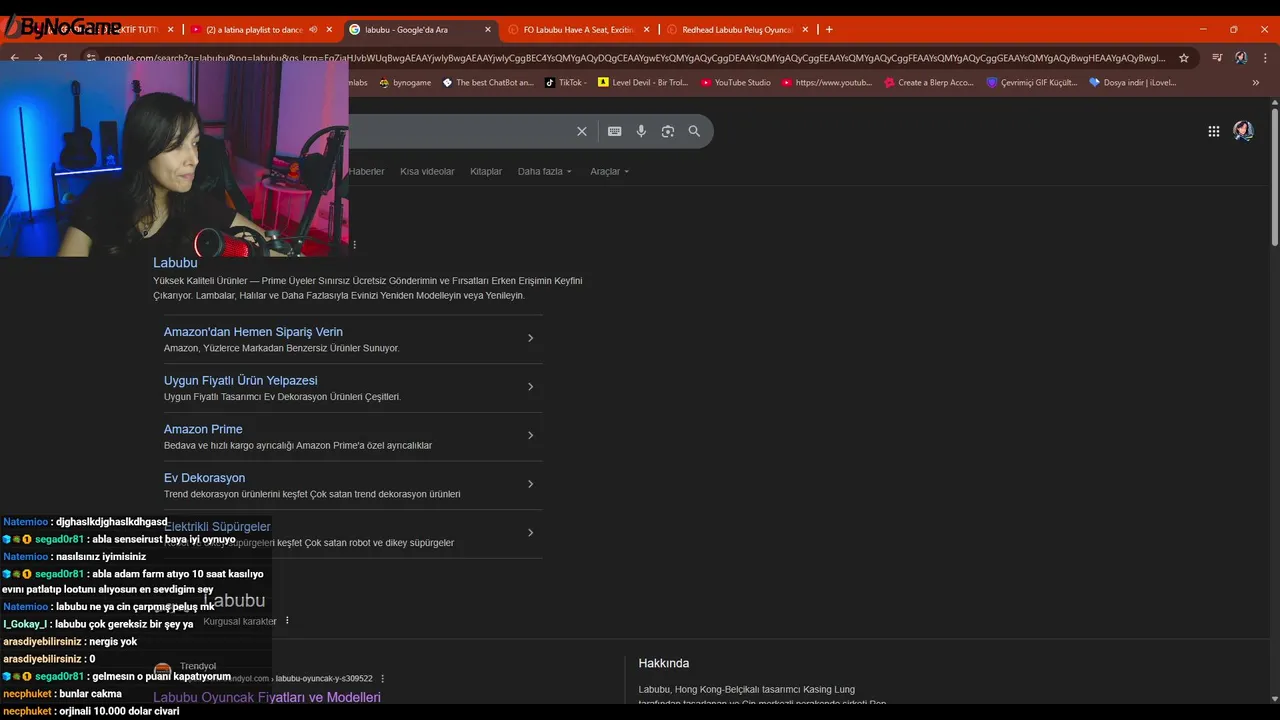This screenshot has height=720, width=1280.
Task: Open the Kitaplar search filter
Action: coord(486,171)
